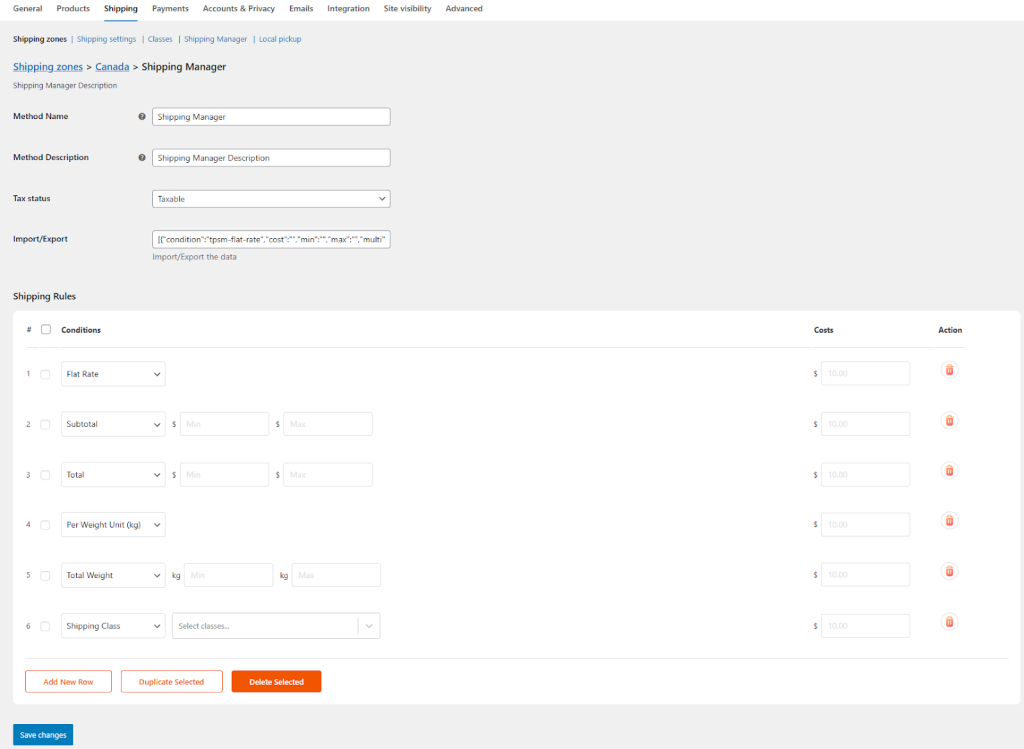Click help icon beside Method Description
The height and width of the screenshot is (749, 1024).
(142, 158)
